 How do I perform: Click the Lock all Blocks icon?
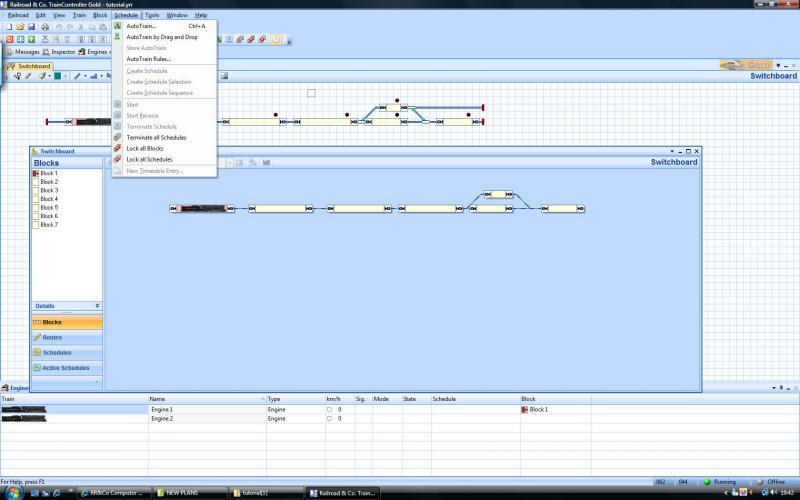(118, 148)
